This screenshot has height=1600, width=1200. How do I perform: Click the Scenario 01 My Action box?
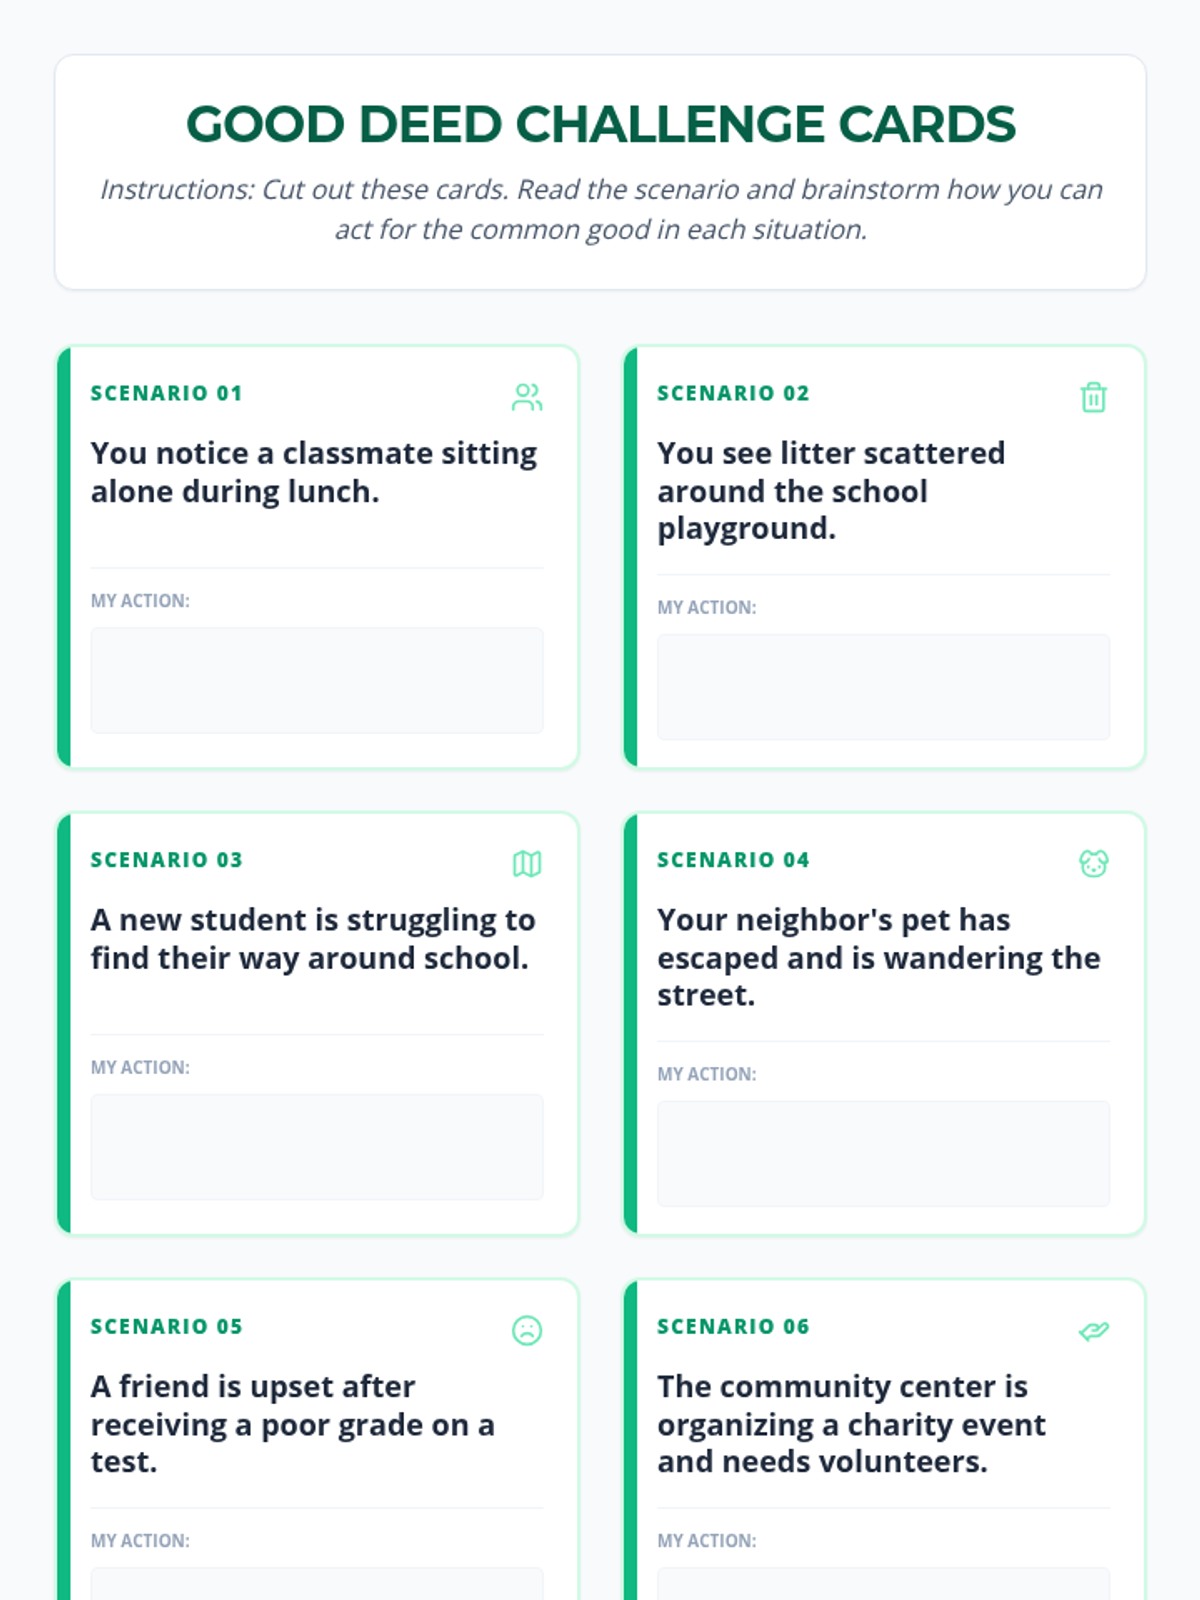tap(317, 680)
